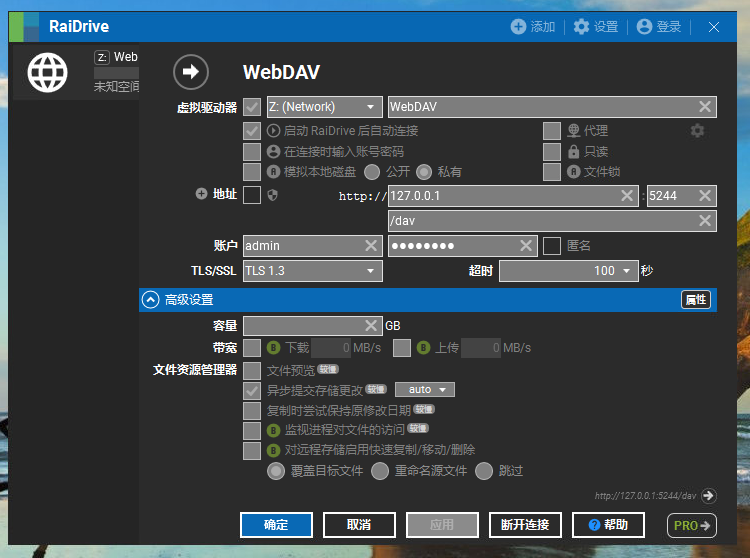Open the TLS 1.3 version dropdown
Screen dimensions: 750x558
pyautogui.click(x=313, y=271)
